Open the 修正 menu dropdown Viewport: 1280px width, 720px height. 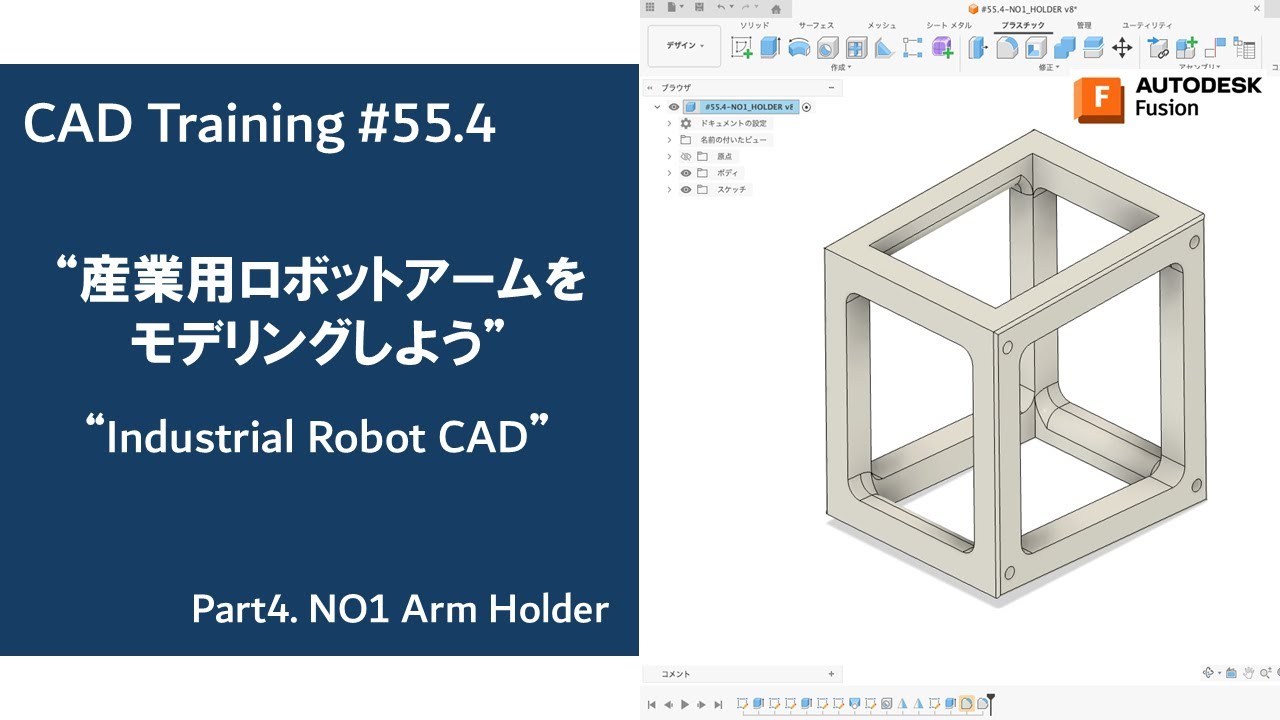(1049, 67)
